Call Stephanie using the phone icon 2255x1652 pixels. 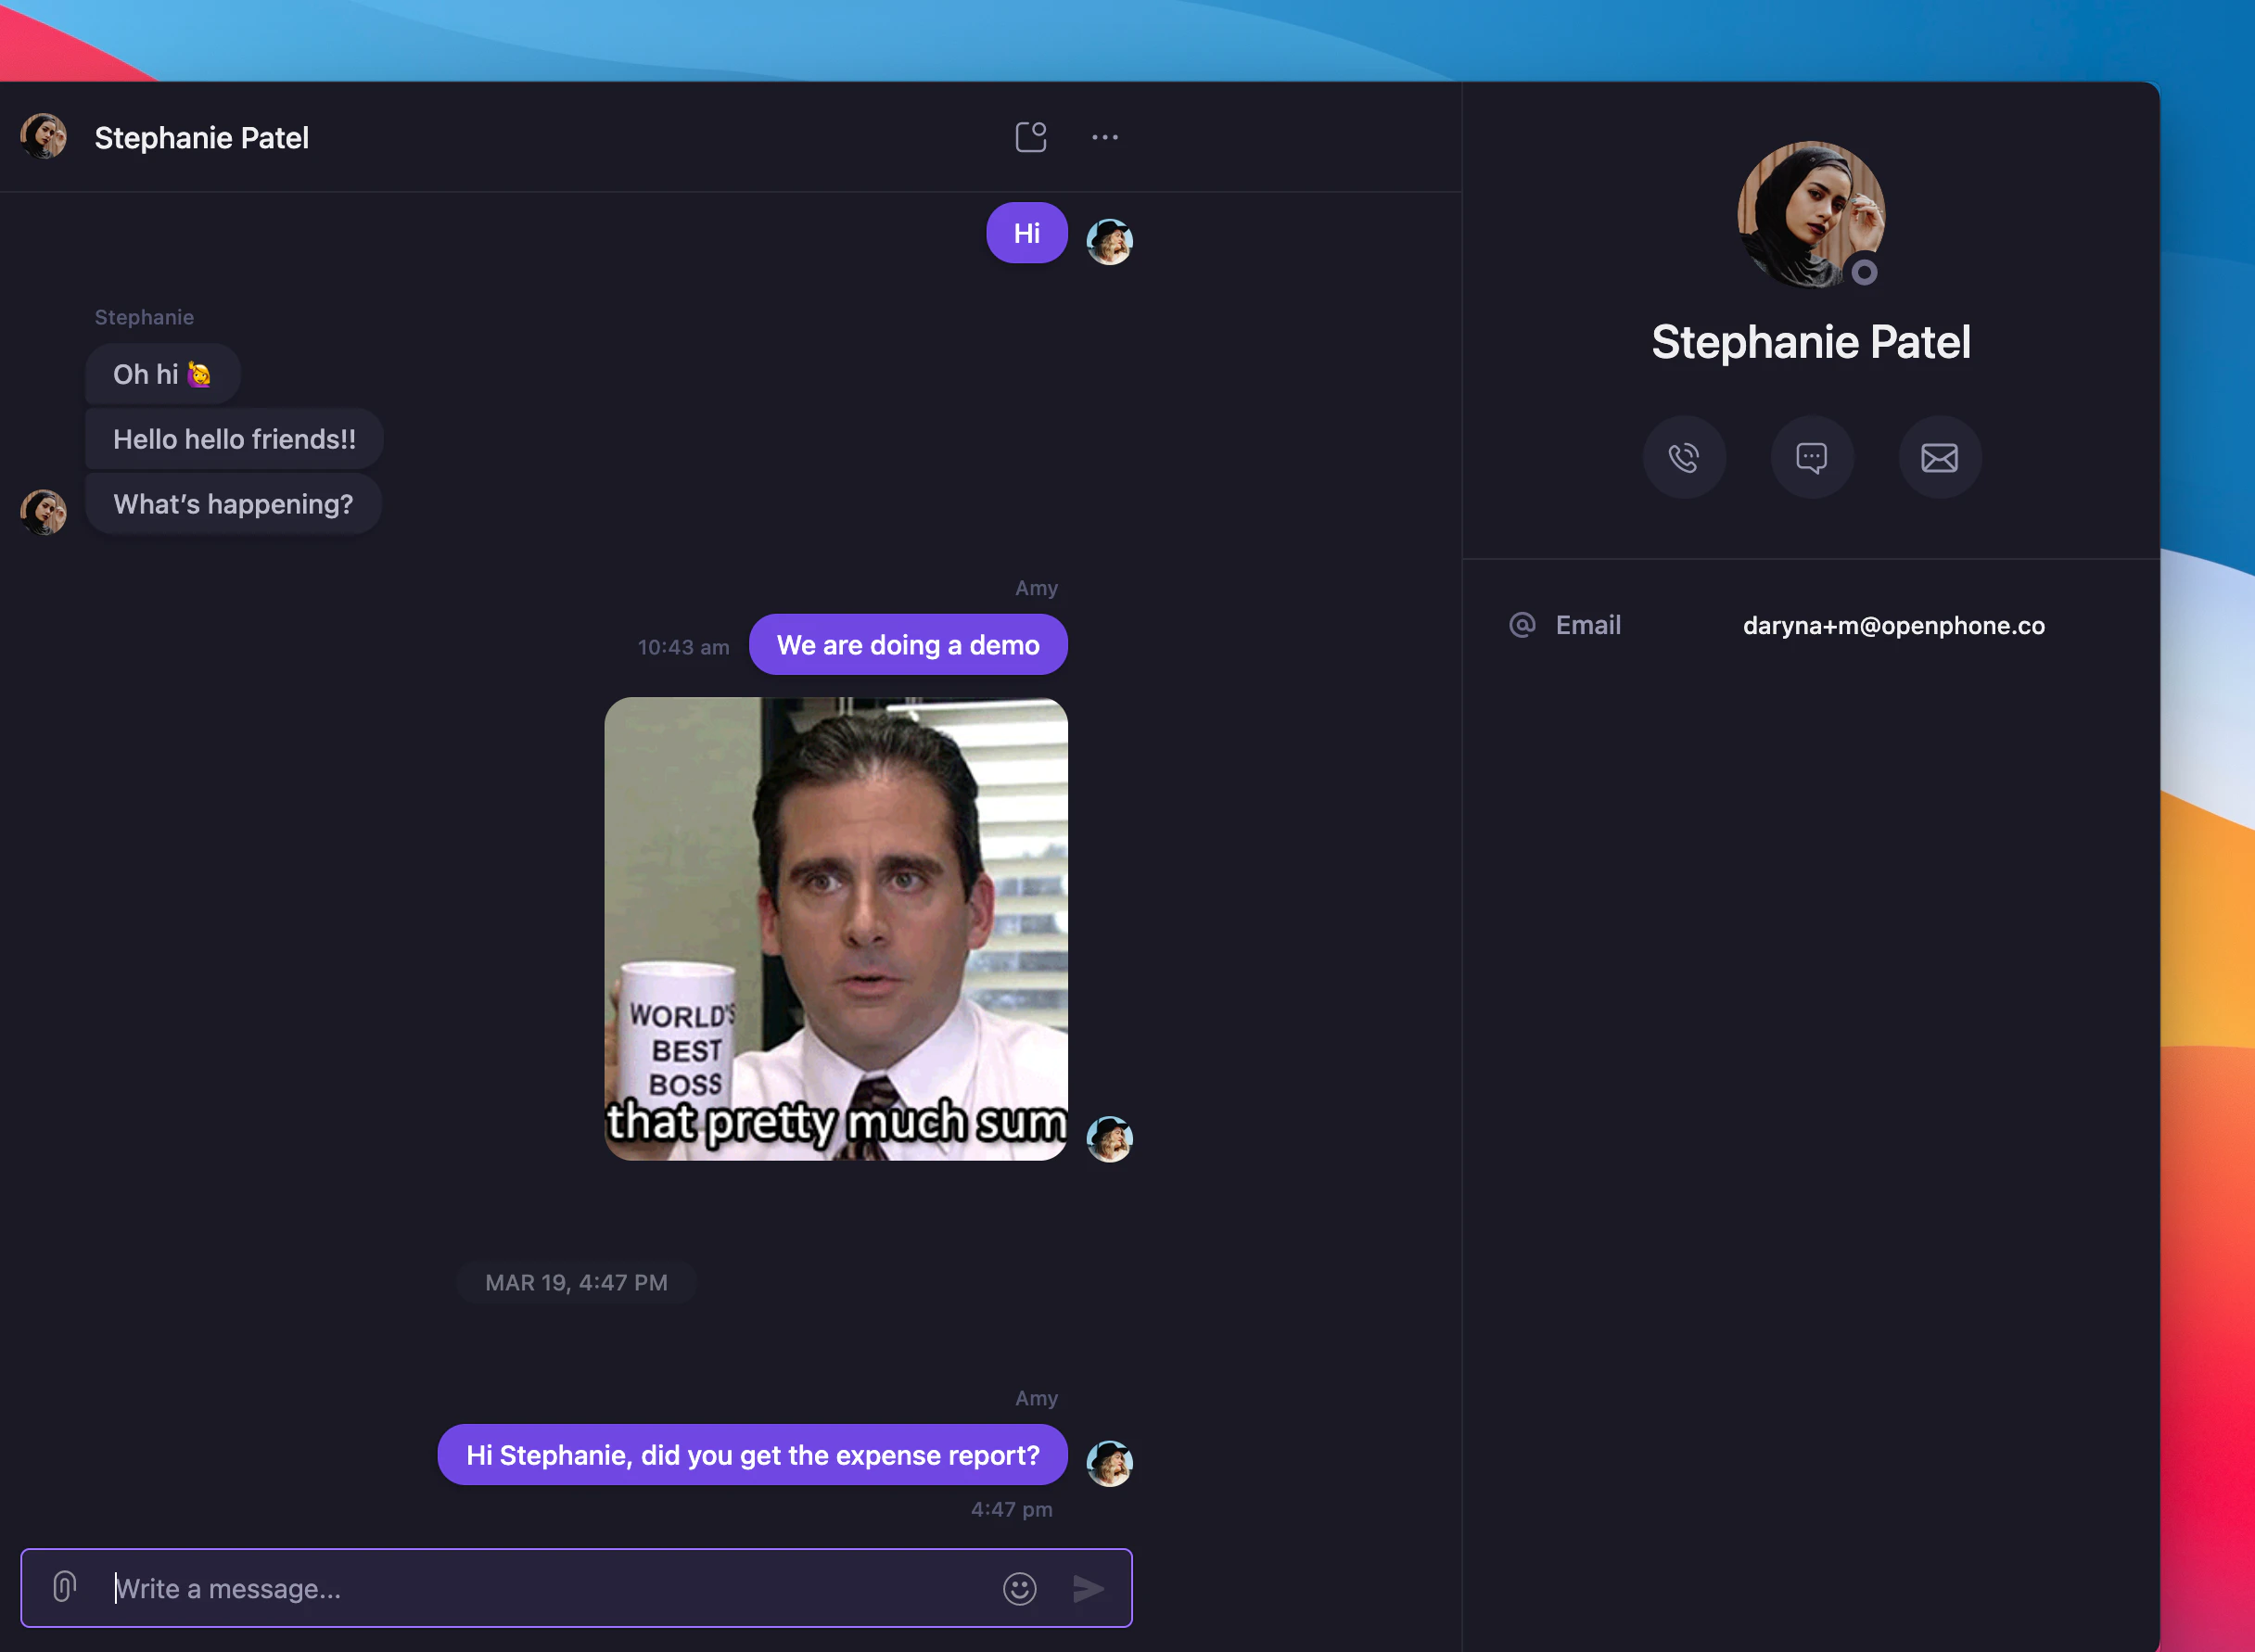pyautogui.click(x=1684, y=457)
